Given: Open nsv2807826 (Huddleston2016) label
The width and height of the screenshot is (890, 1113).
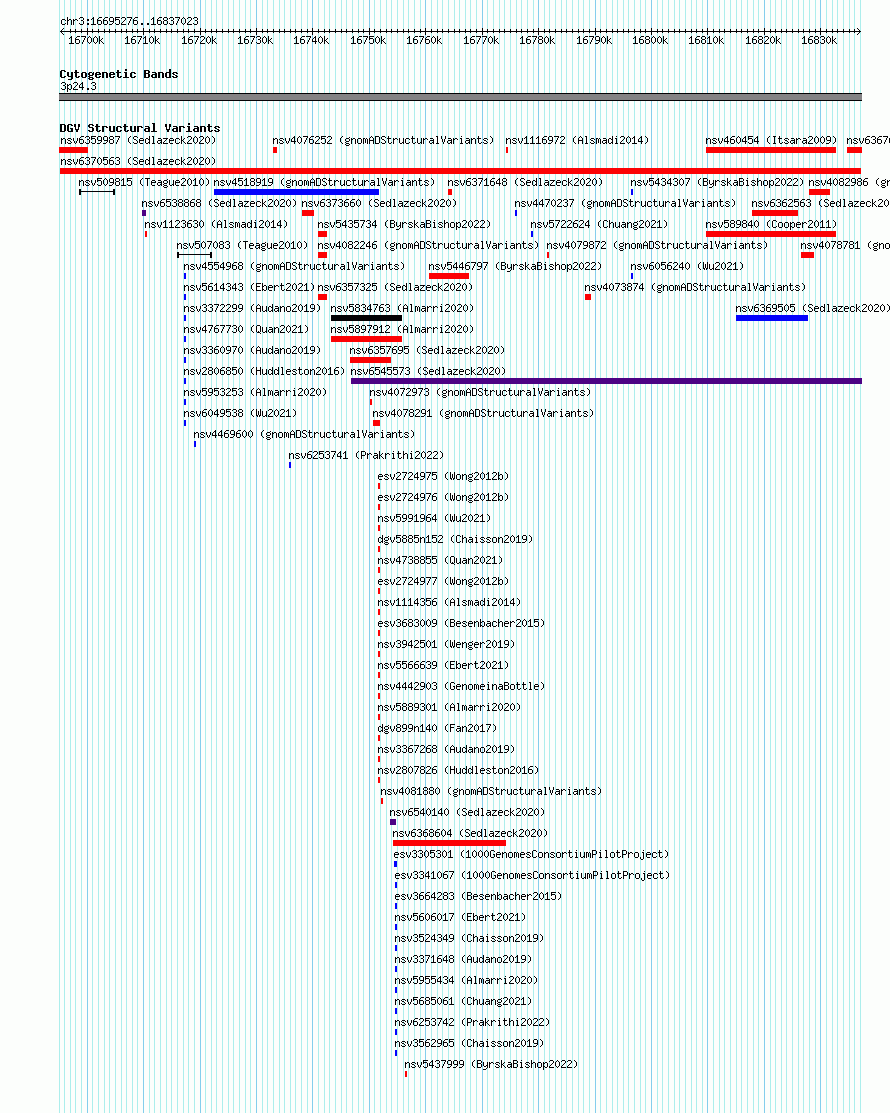Looking at the screenshot, I should click(x=458, y=770).
